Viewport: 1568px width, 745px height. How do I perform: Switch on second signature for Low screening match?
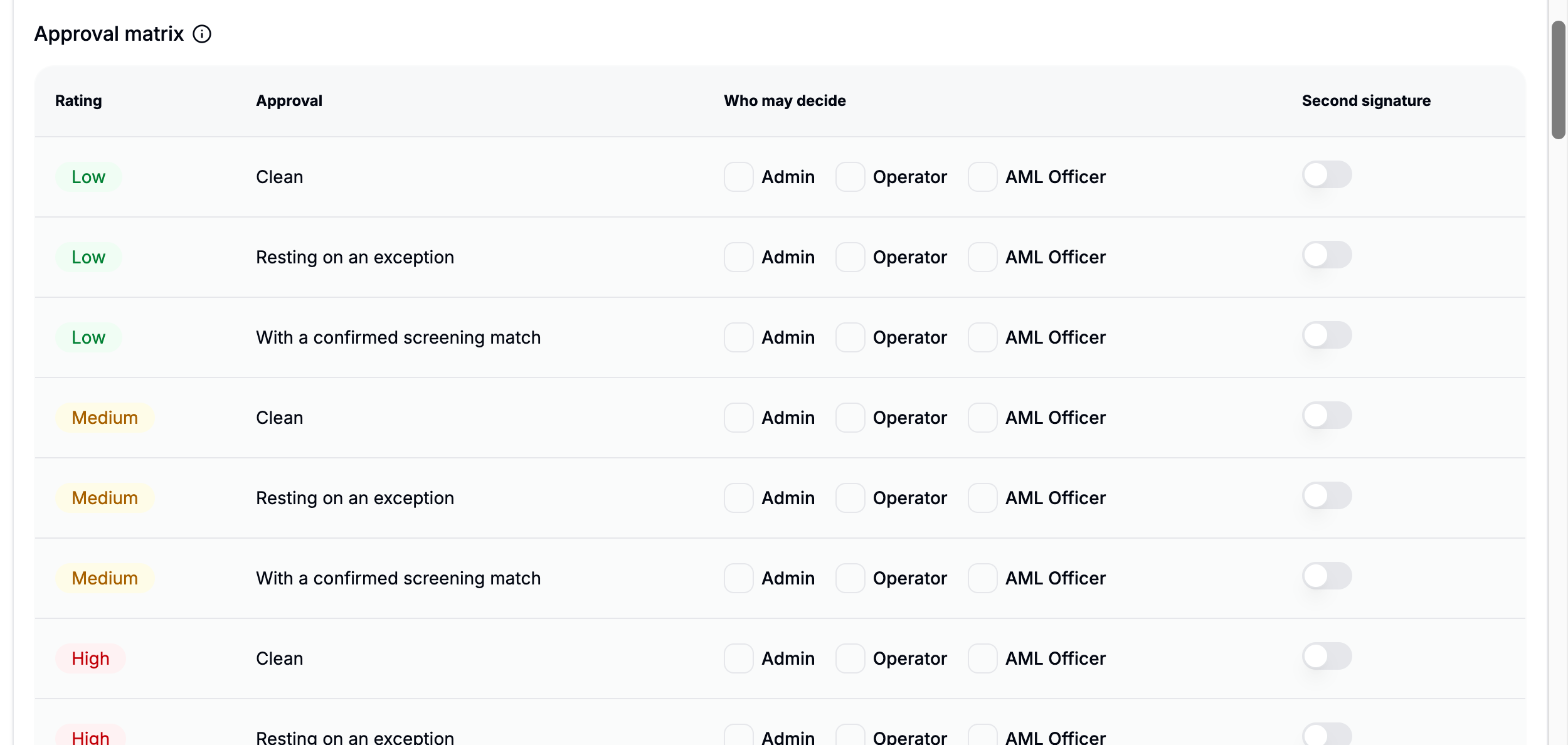tap(1327, 335)
